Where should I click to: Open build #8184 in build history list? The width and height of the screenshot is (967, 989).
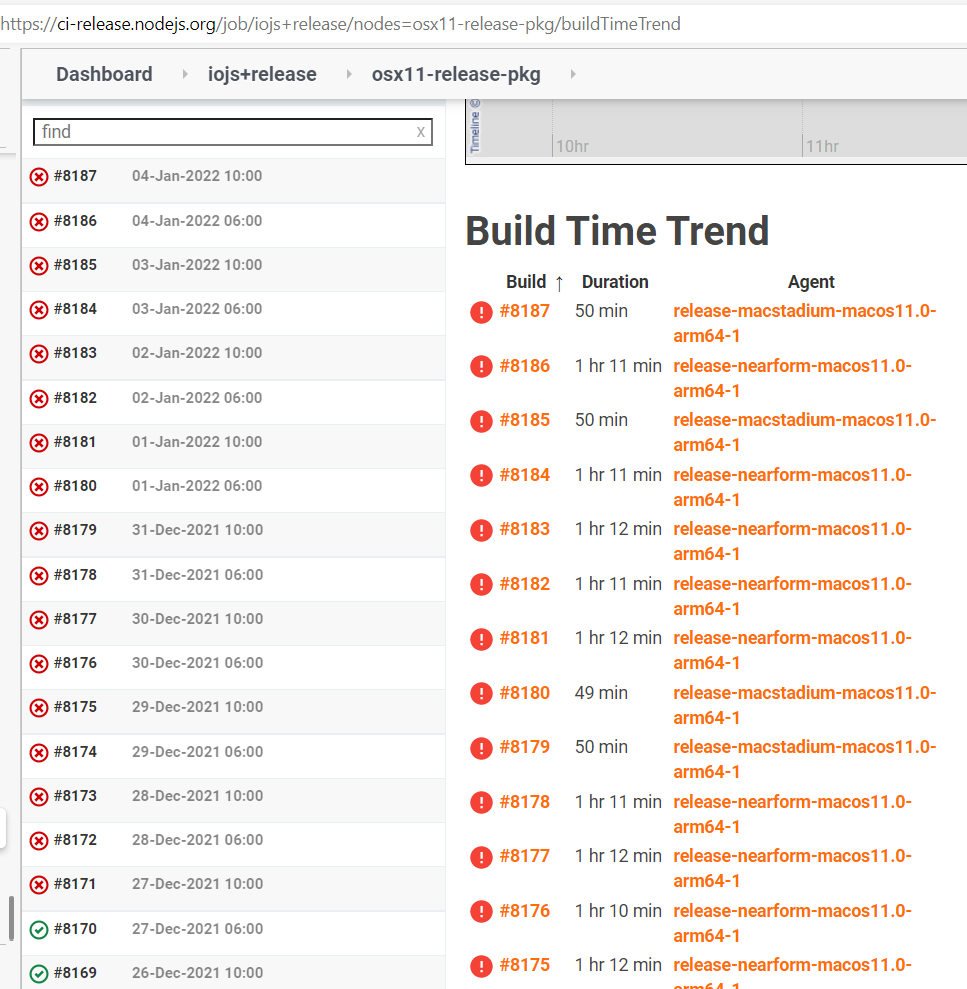click(75, 309)
